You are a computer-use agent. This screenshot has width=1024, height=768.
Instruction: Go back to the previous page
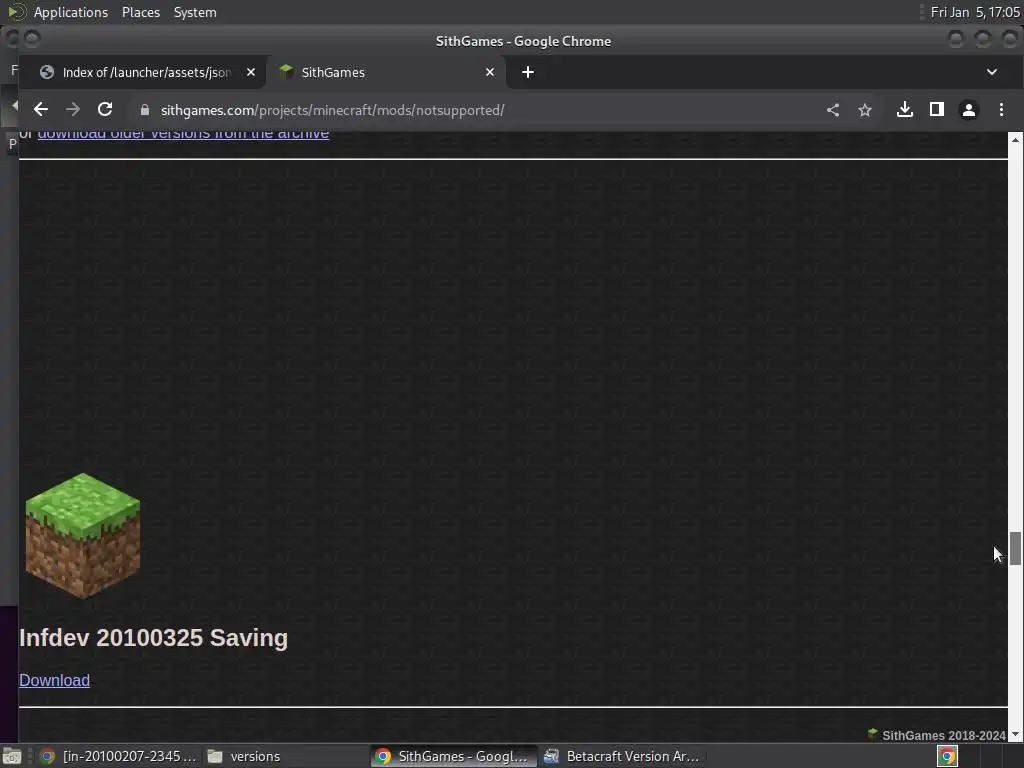(x=40, y=110)
